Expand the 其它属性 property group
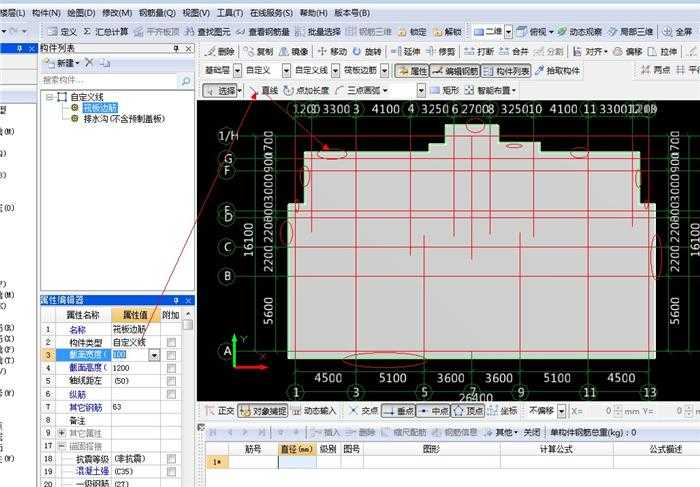This screenshot has height=487, width=700. [x=61, y=433]
